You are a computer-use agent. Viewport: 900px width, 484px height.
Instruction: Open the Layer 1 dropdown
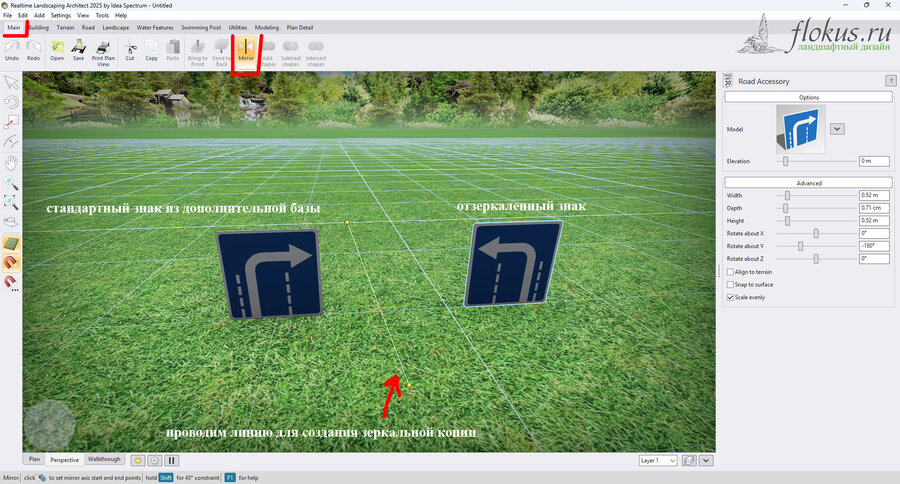pos(658,460)
